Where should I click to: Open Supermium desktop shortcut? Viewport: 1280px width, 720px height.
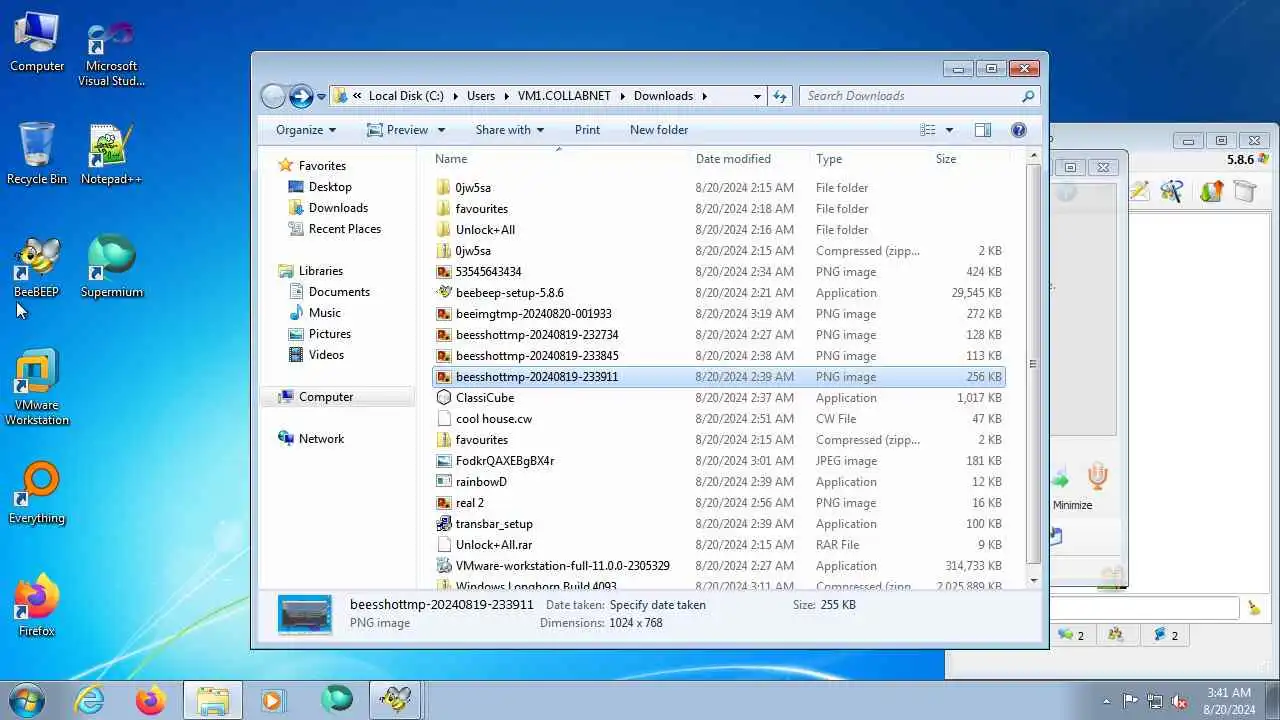click(x=112, y=268)
